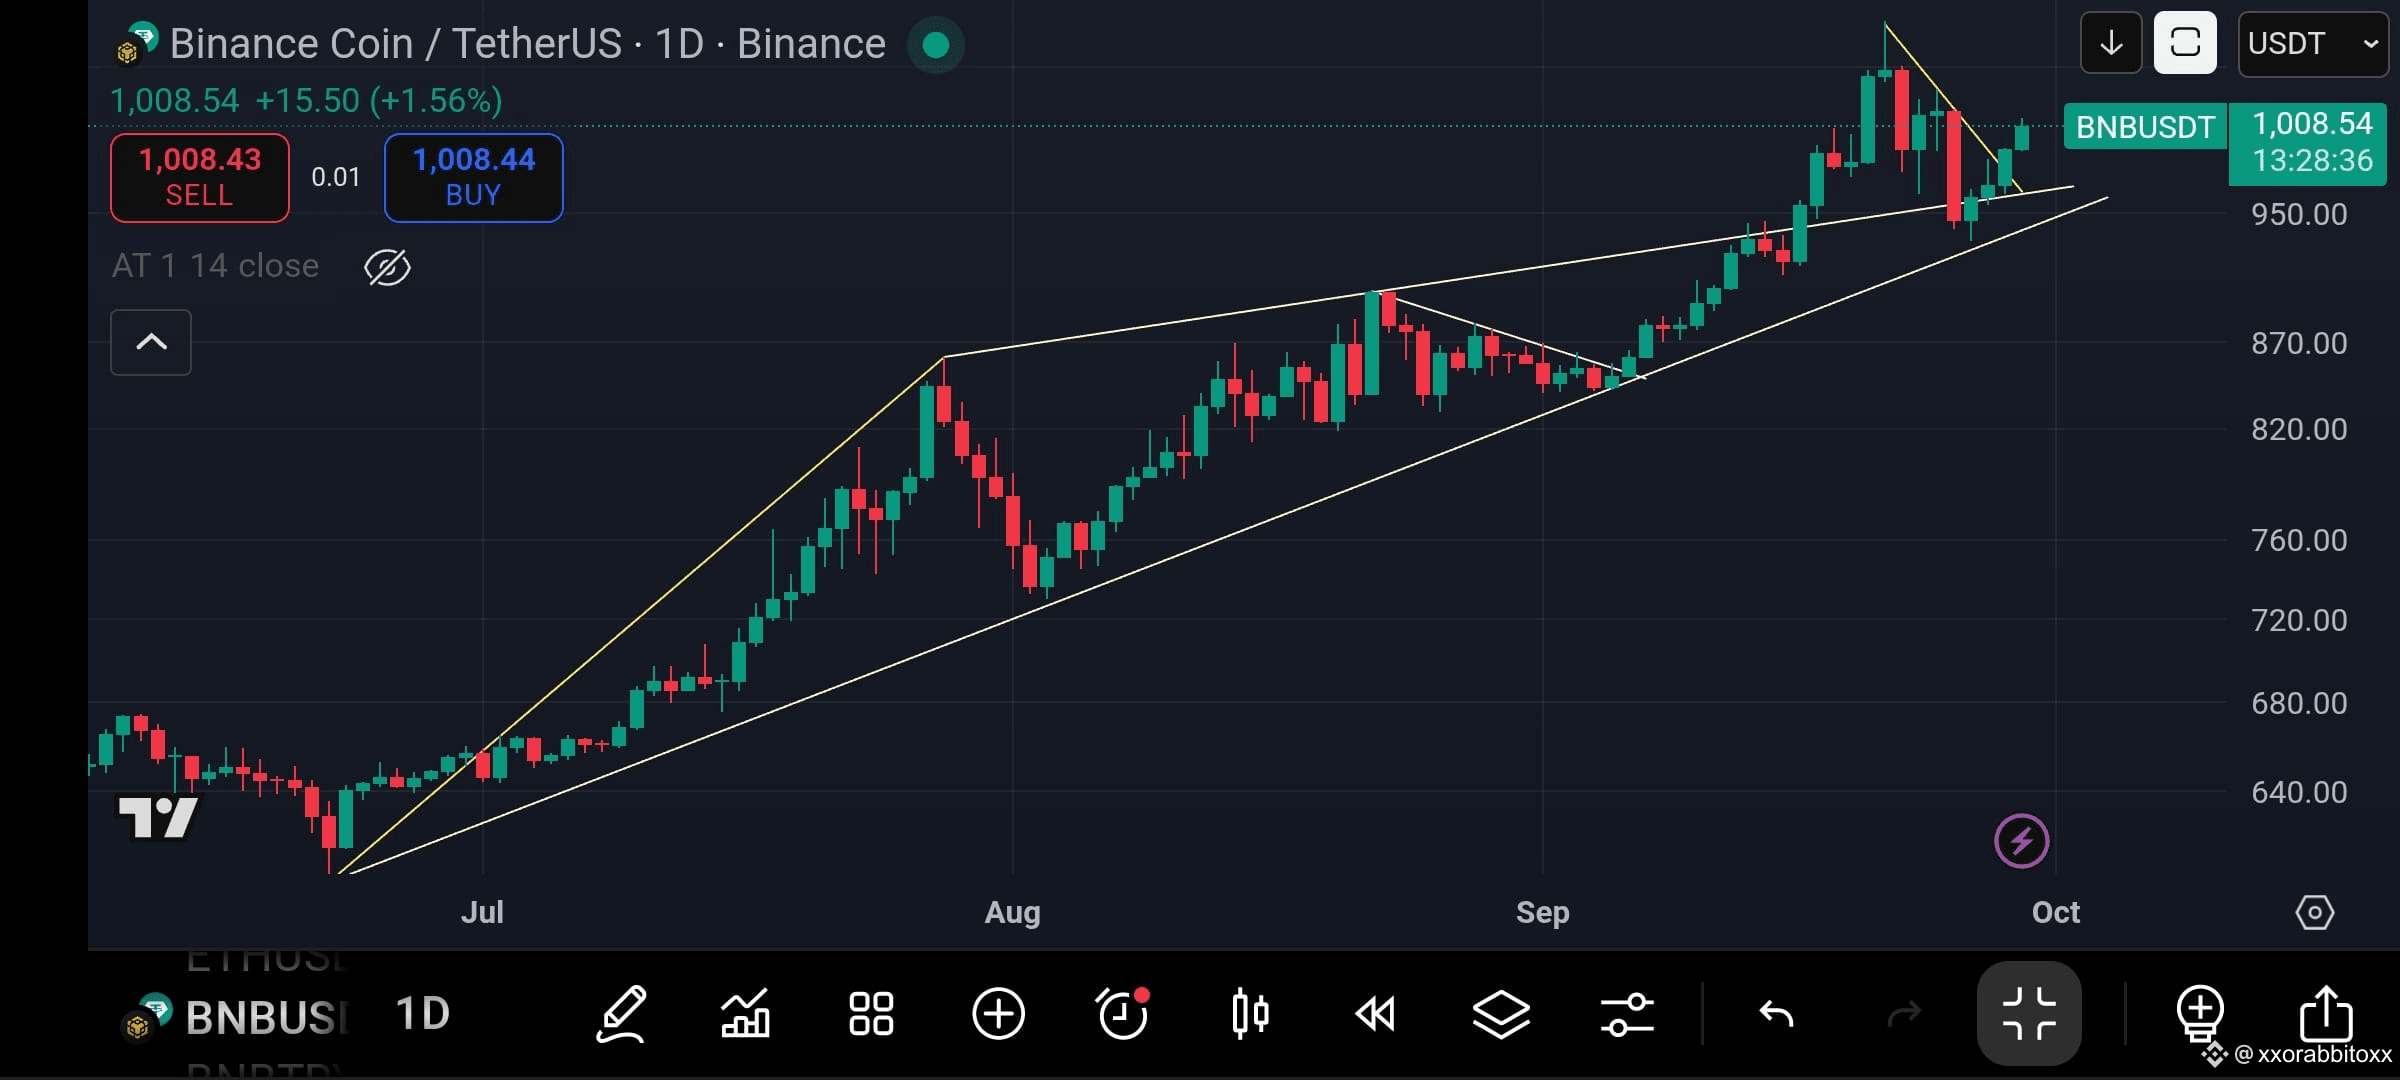The width and height of the screenshot is (2400, 1080).
Task: Open the indicators chart icon
Action: coord(746,1014)
